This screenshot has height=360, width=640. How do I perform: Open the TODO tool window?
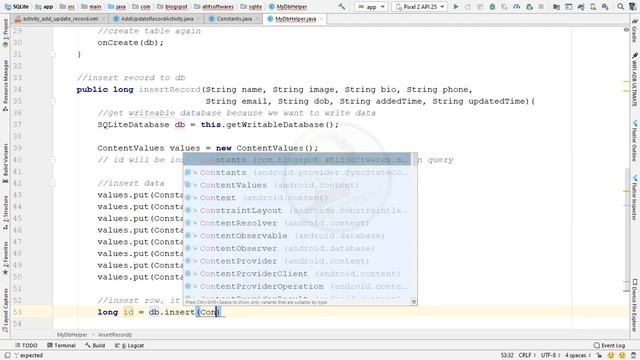26,345
